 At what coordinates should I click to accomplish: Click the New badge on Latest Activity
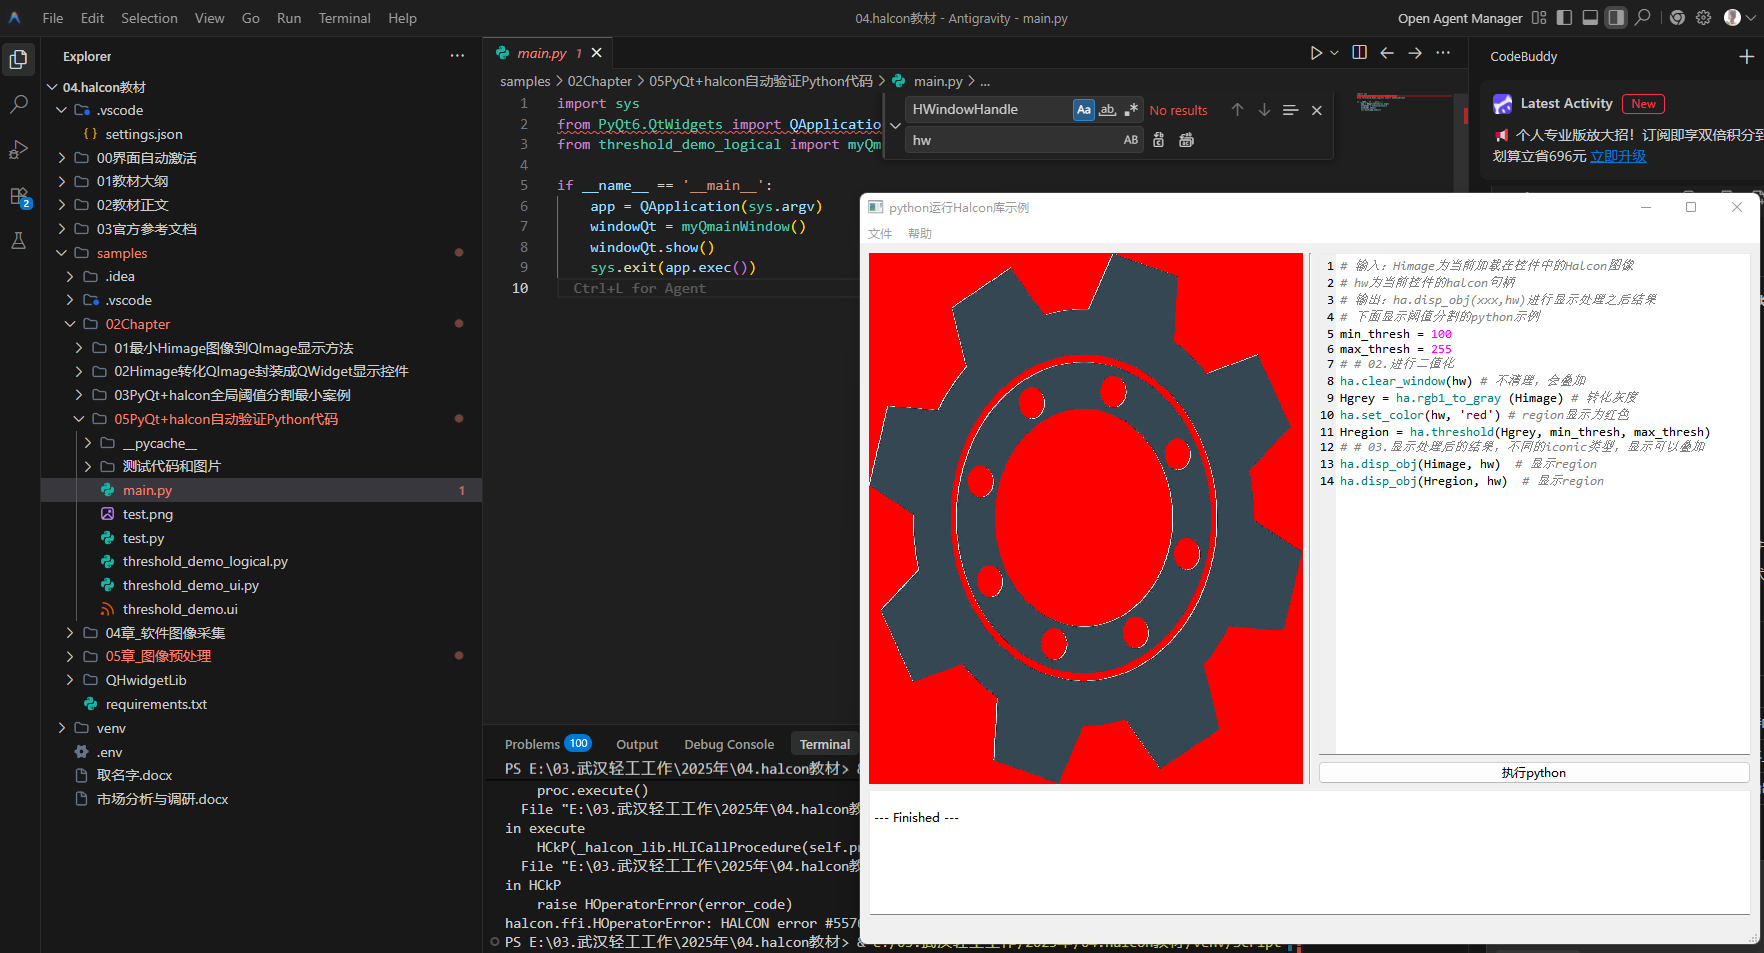[x=1643, y=104]
